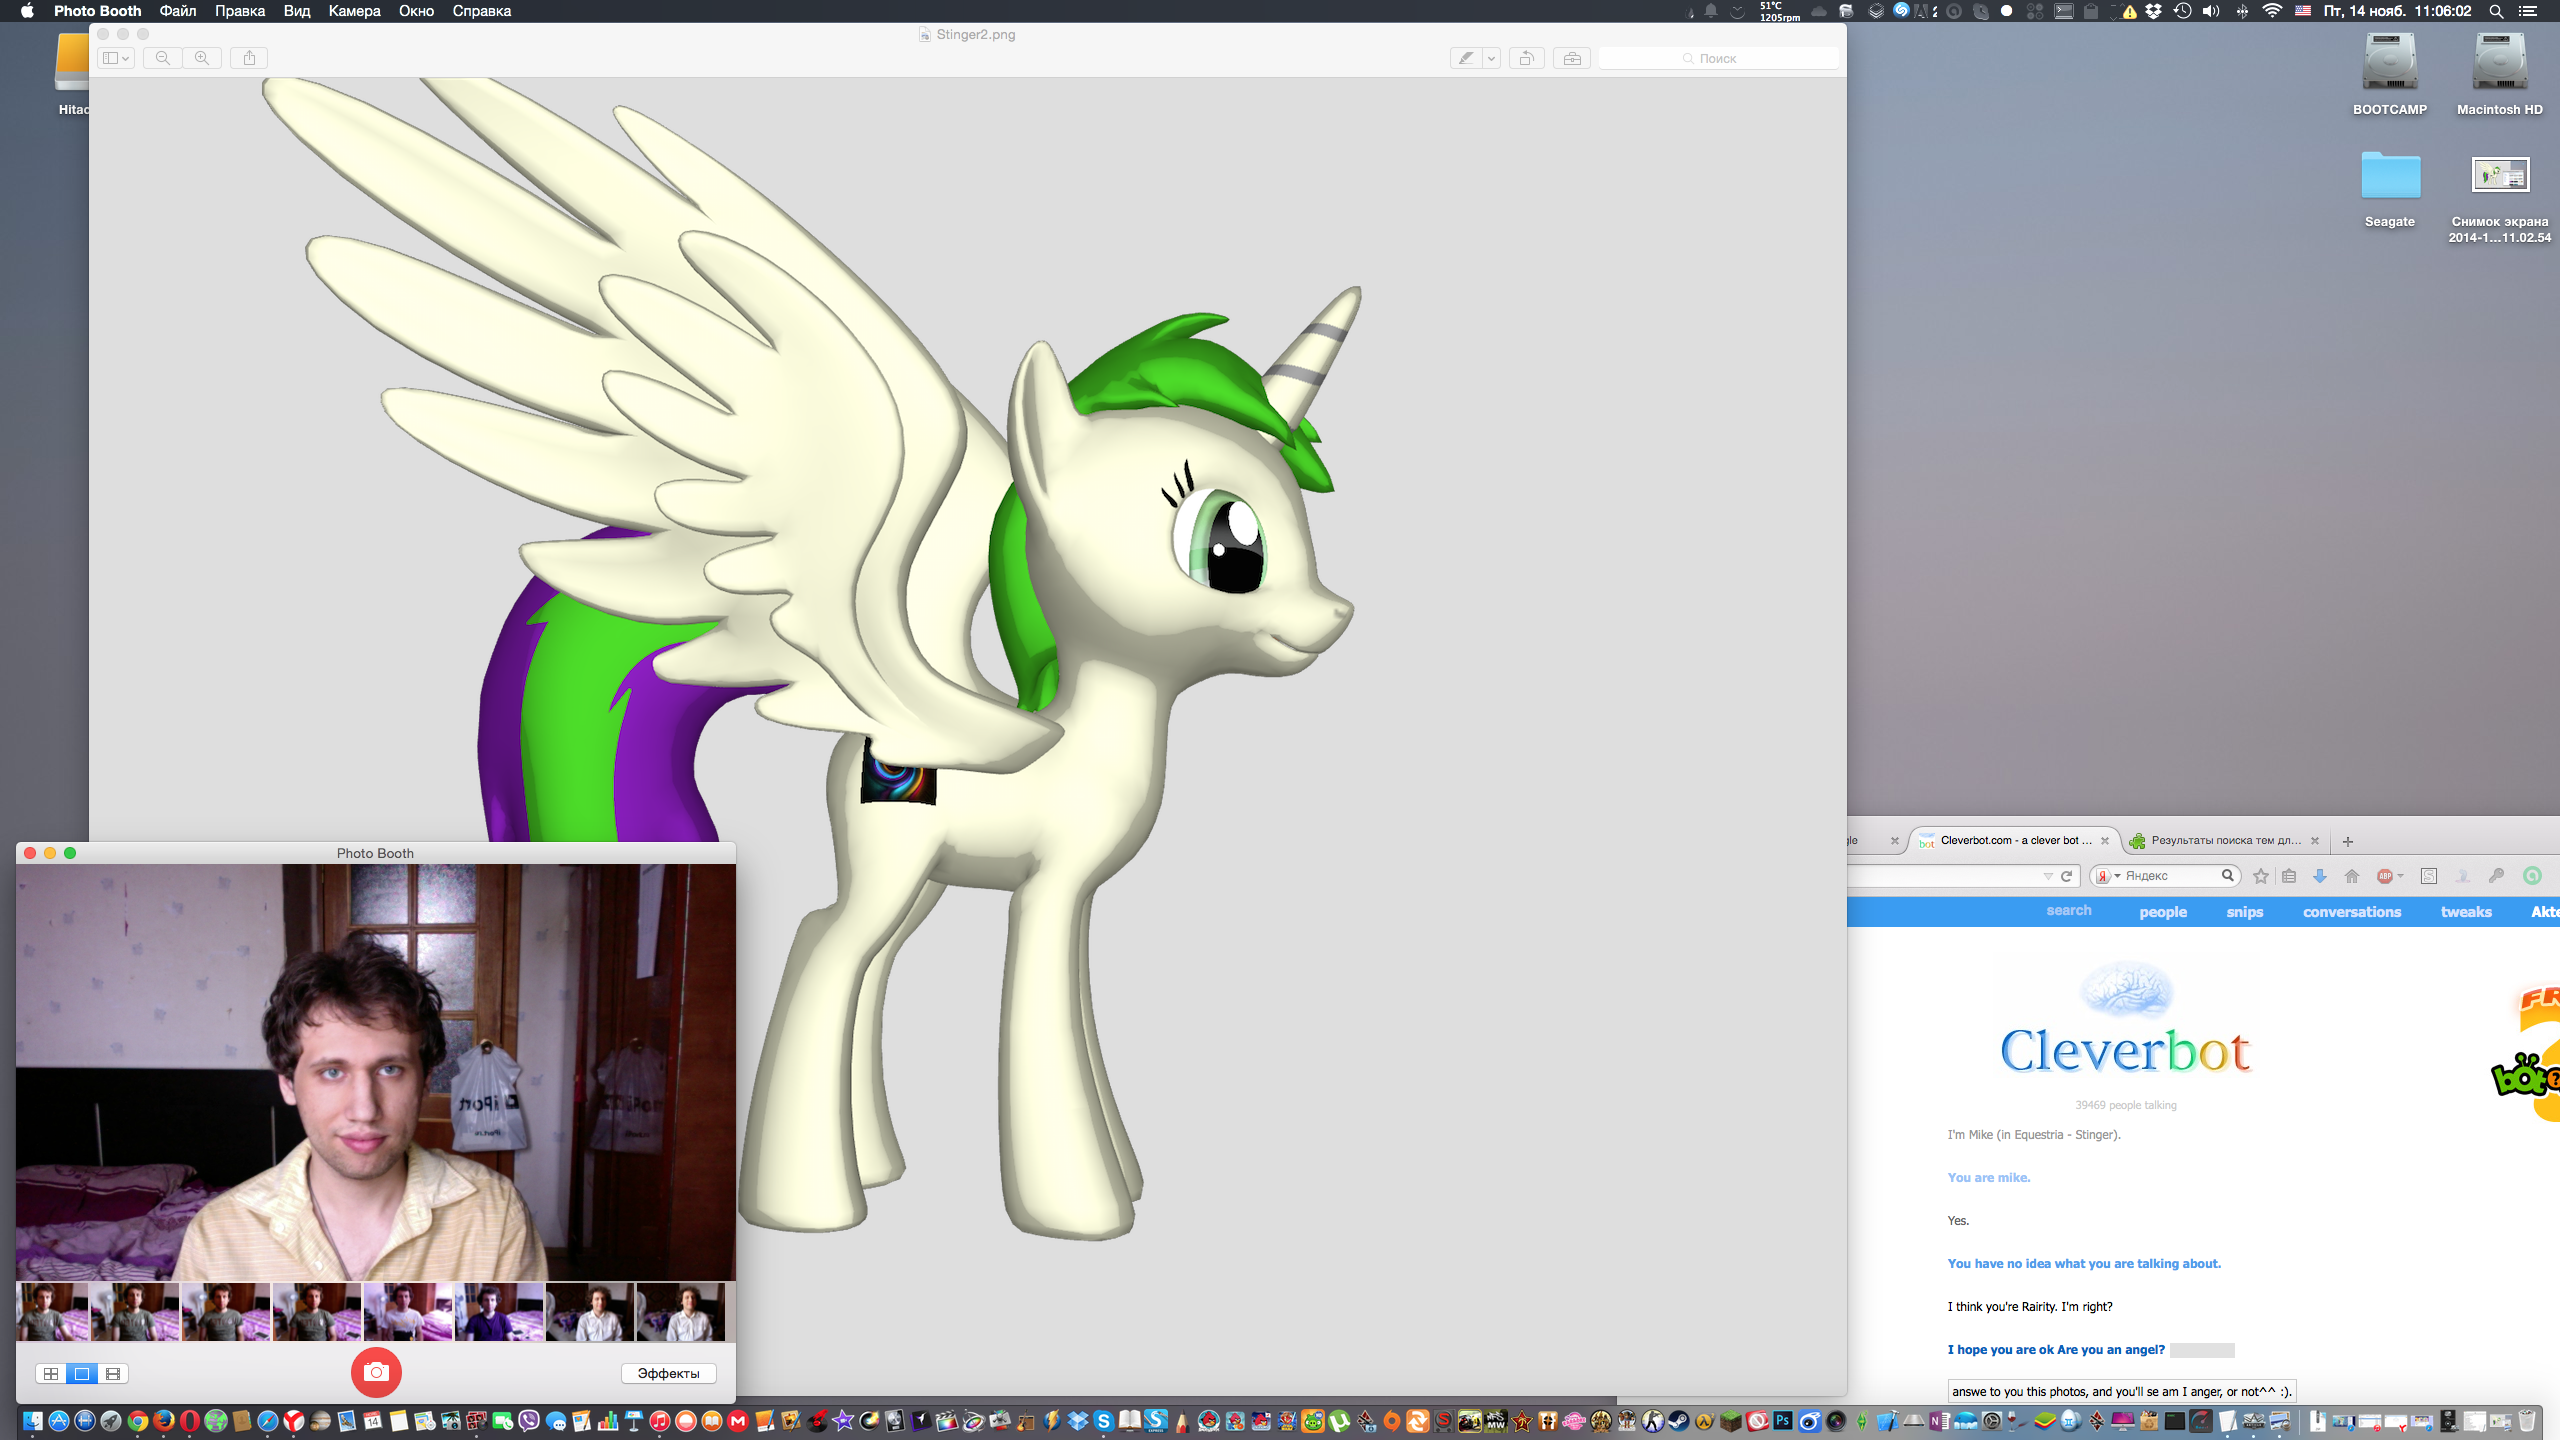Image resolution: width=2560 pixels, height=1440 pixels.
Task: Open the Dropbox menu bar icon
Action: [2153, 11]
